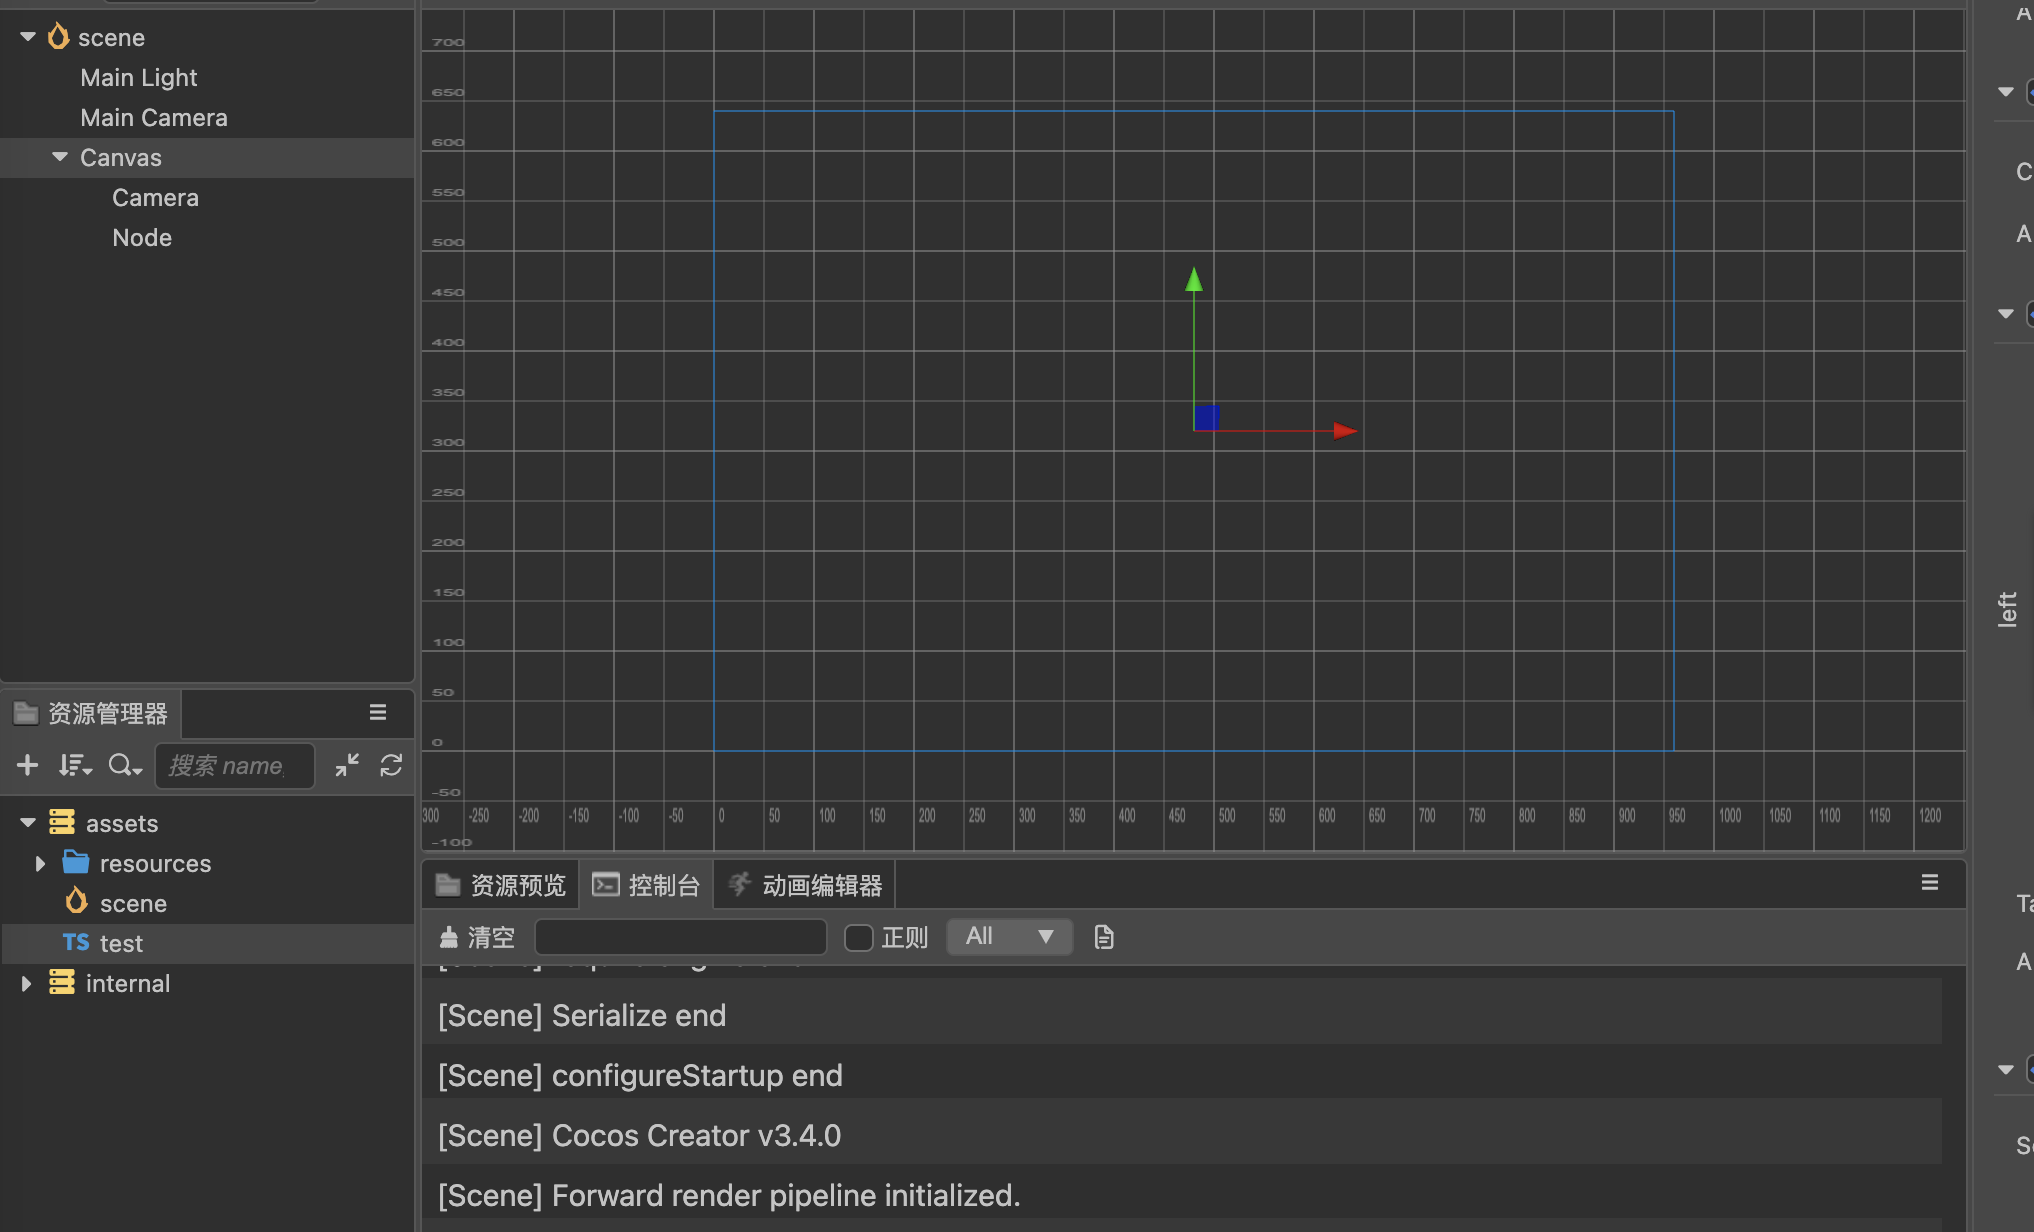Open the asset search filter icon
Viewport: 2034px width, 1232px height.
(x=124, y=765)
